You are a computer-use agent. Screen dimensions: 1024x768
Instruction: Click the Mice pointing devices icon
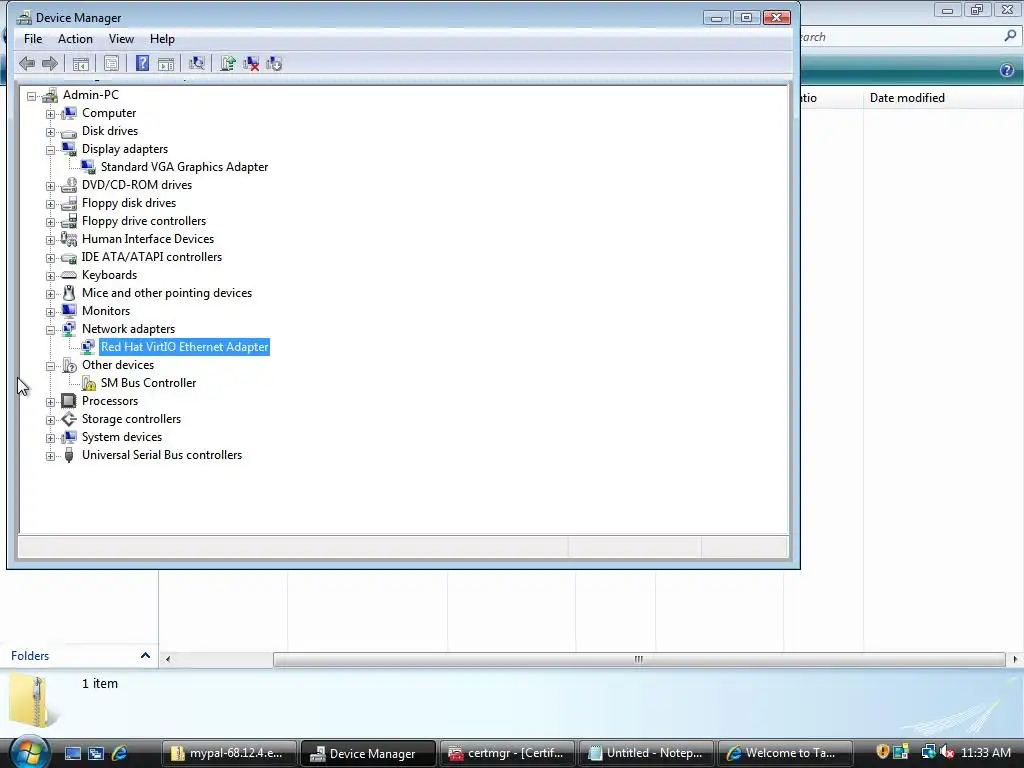(69, 293)
